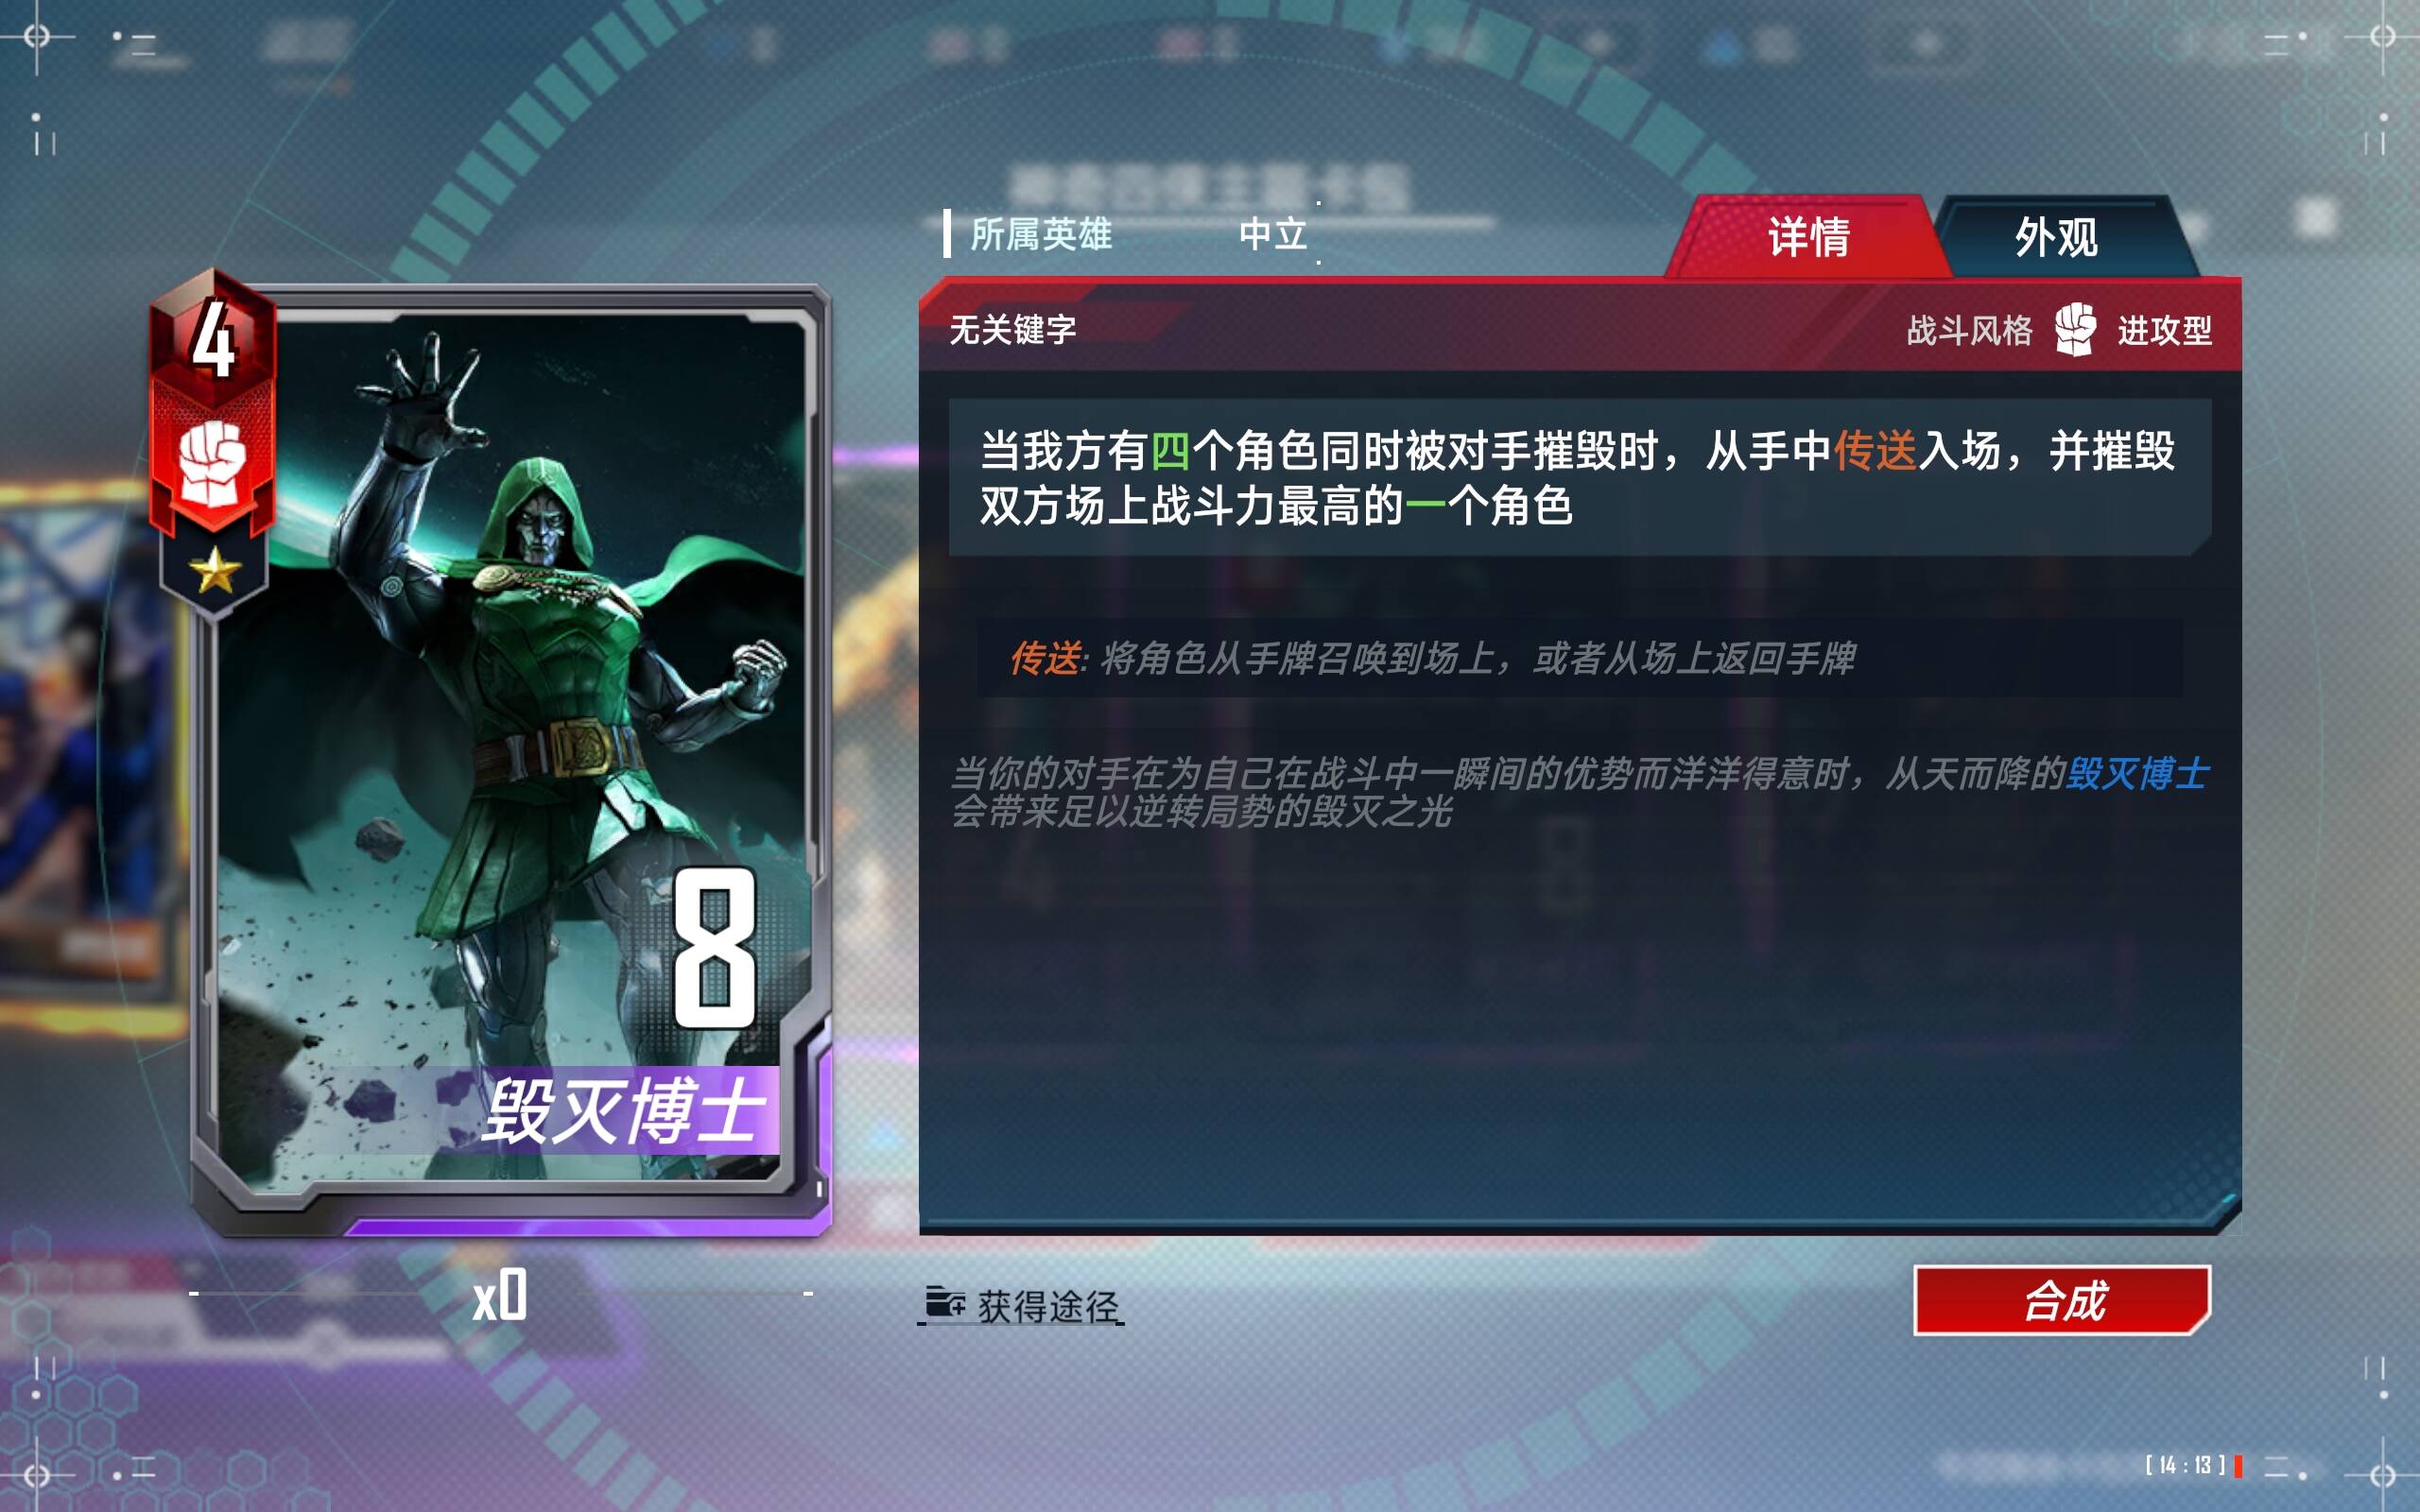Click the 合成 synthesize button

click(x=2062, y=1300)
